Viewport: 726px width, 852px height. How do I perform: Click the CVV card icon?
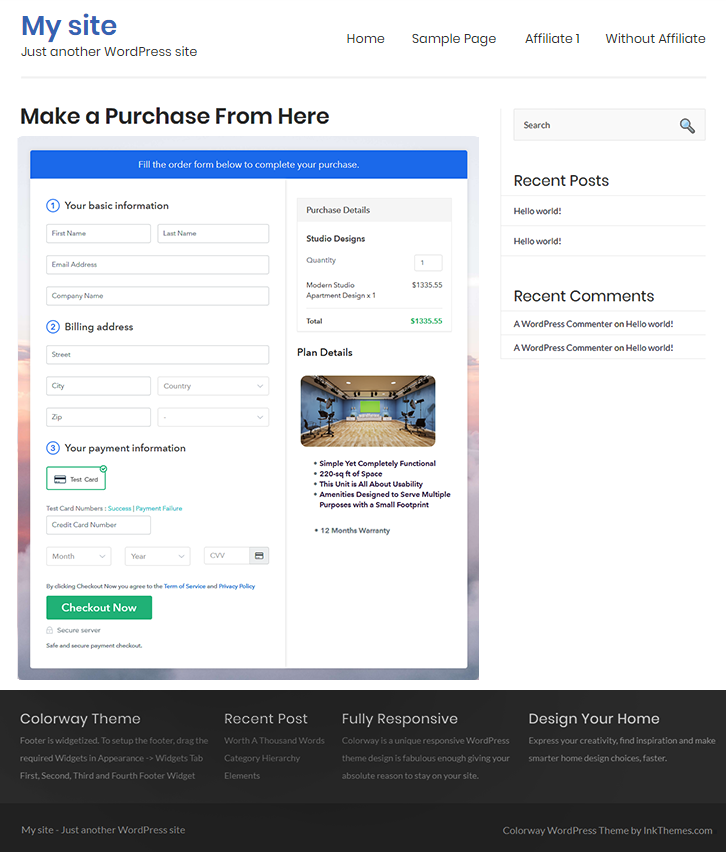(x=259, y=555)
